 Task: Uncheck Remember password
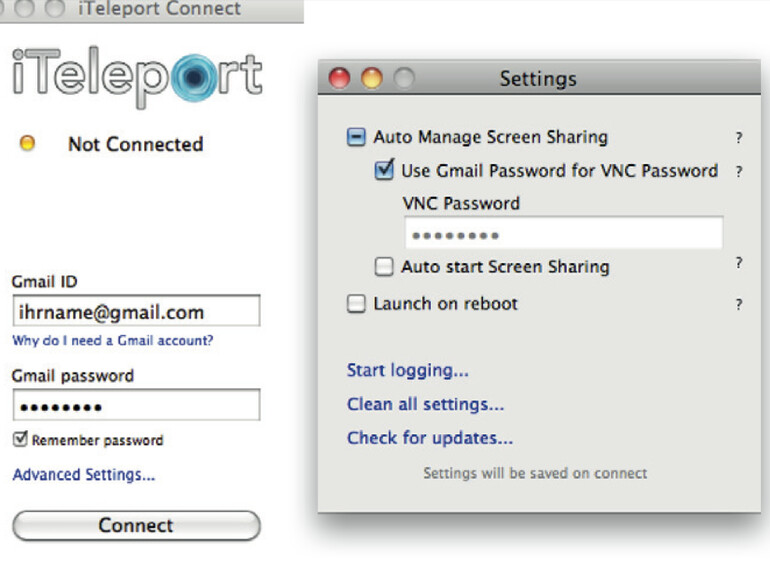20,439
